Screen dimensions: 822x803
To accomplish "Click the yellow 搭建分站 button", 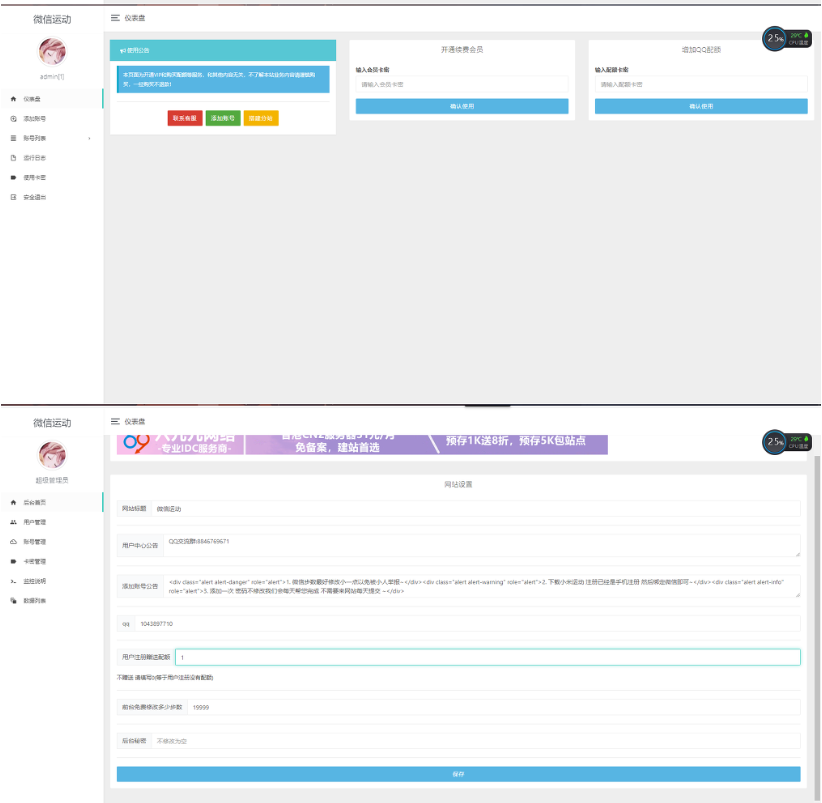I will (261, 118).
